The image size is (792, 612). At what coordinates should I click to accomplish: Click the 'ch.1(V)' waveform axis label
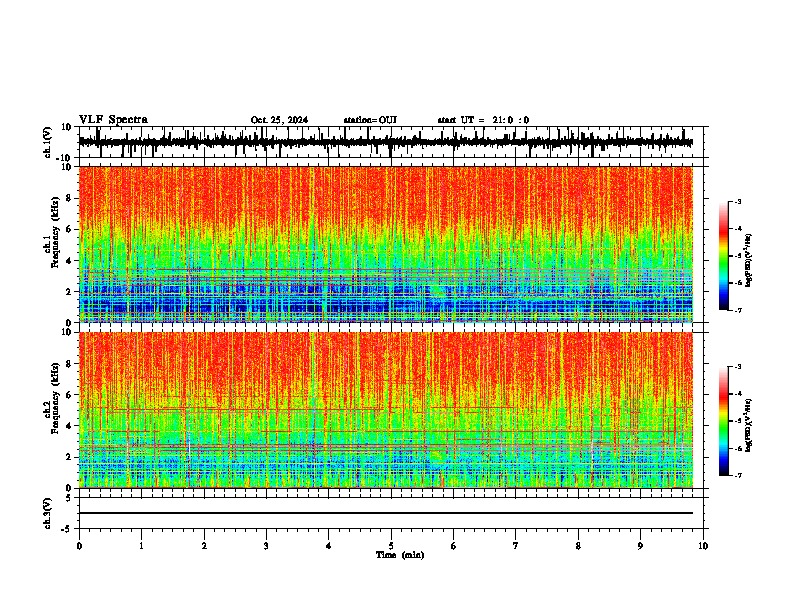tap(47, 142)
